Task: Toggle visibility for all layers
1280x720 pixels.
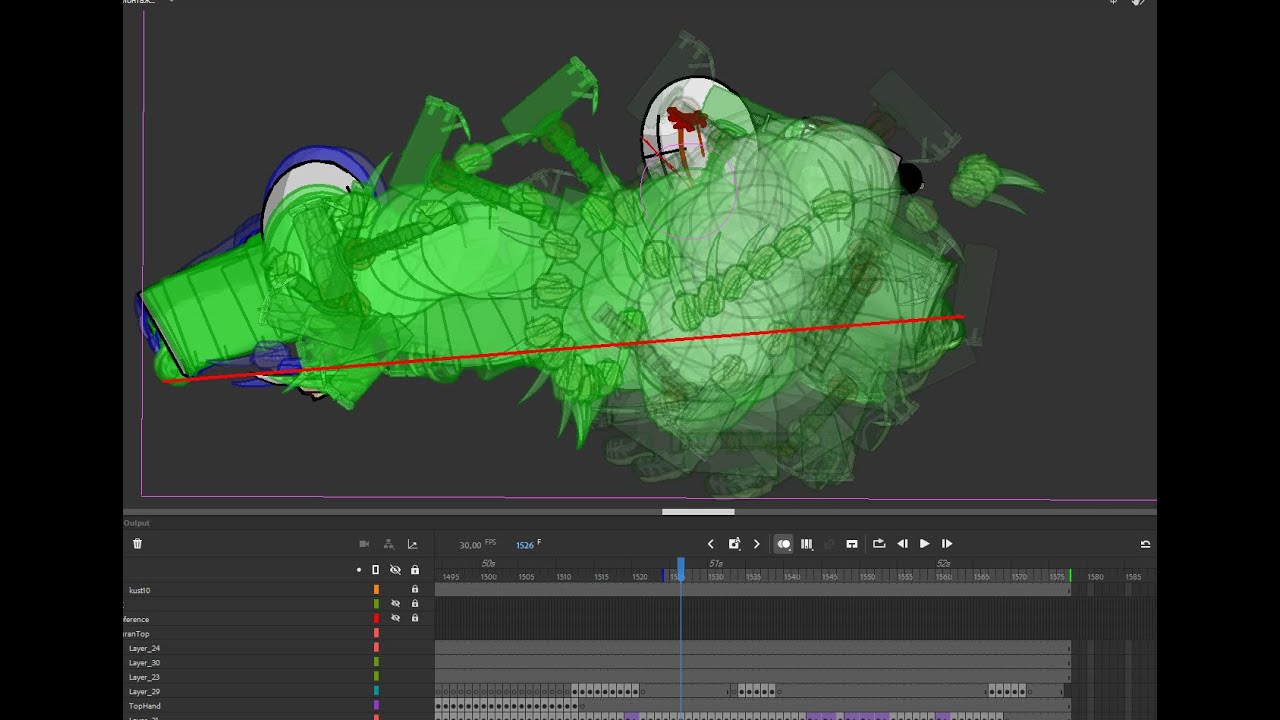Action: (x=395, y=570)
